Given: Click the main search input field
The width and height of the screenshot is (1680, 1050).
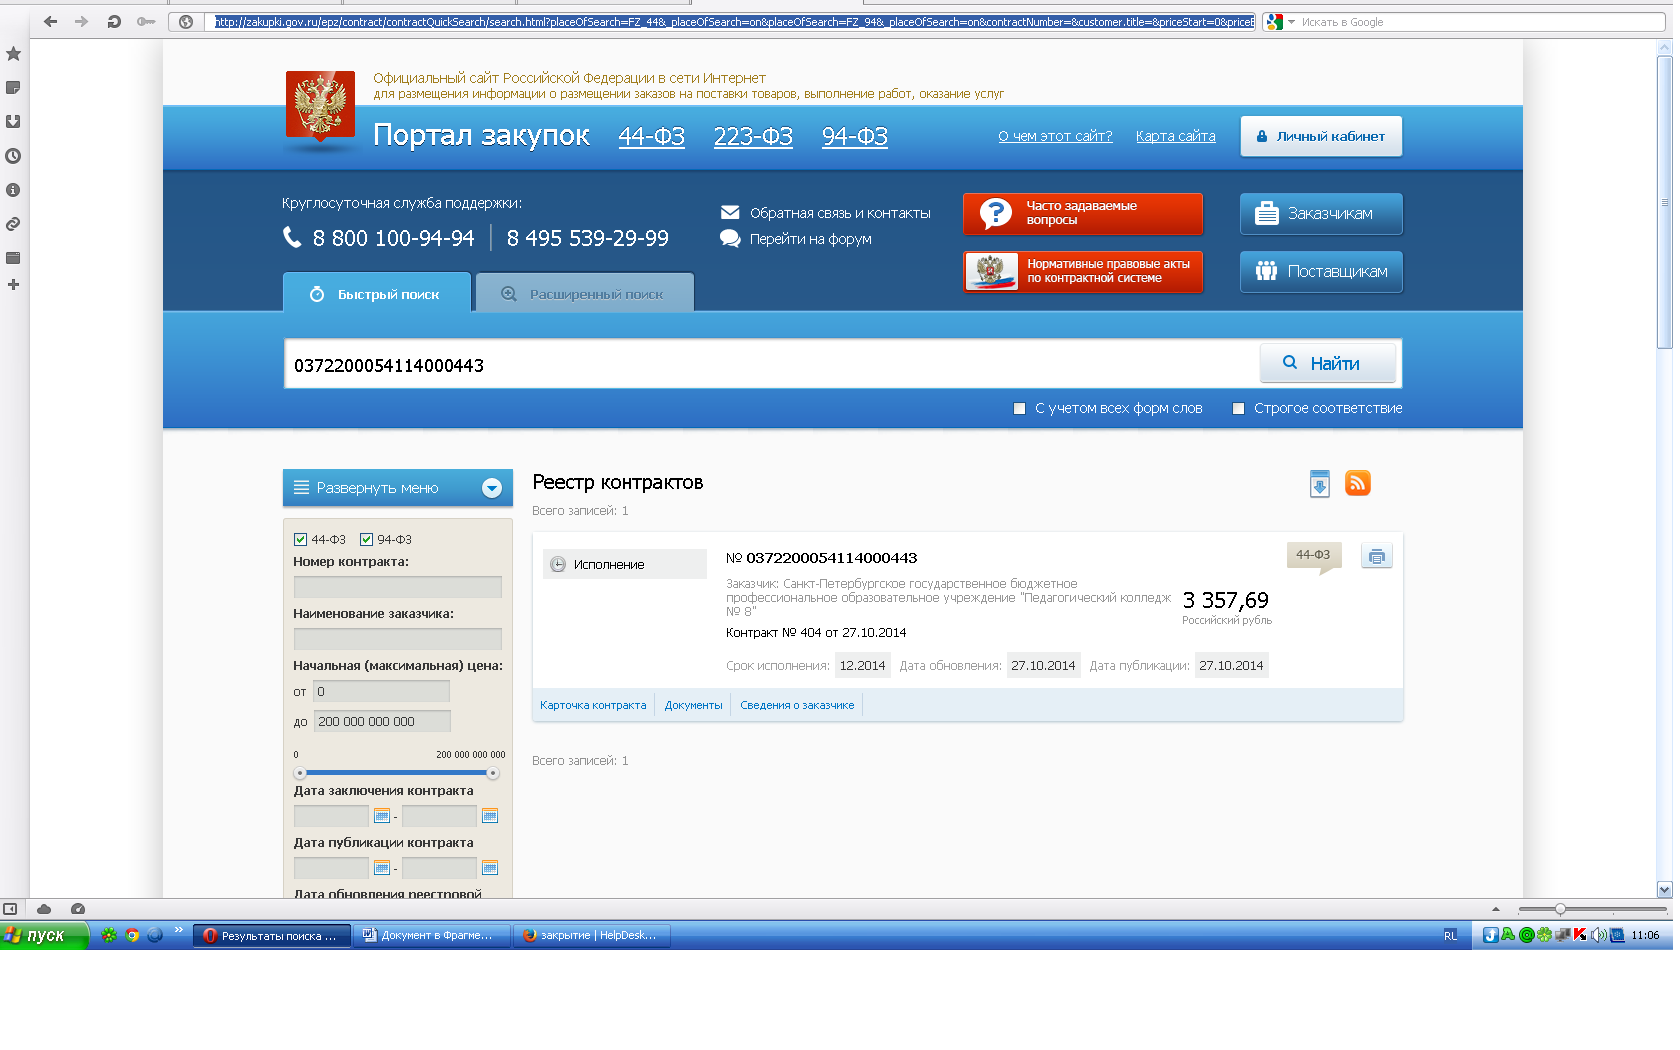Looking at the screenshot, I should coord(771,364).
